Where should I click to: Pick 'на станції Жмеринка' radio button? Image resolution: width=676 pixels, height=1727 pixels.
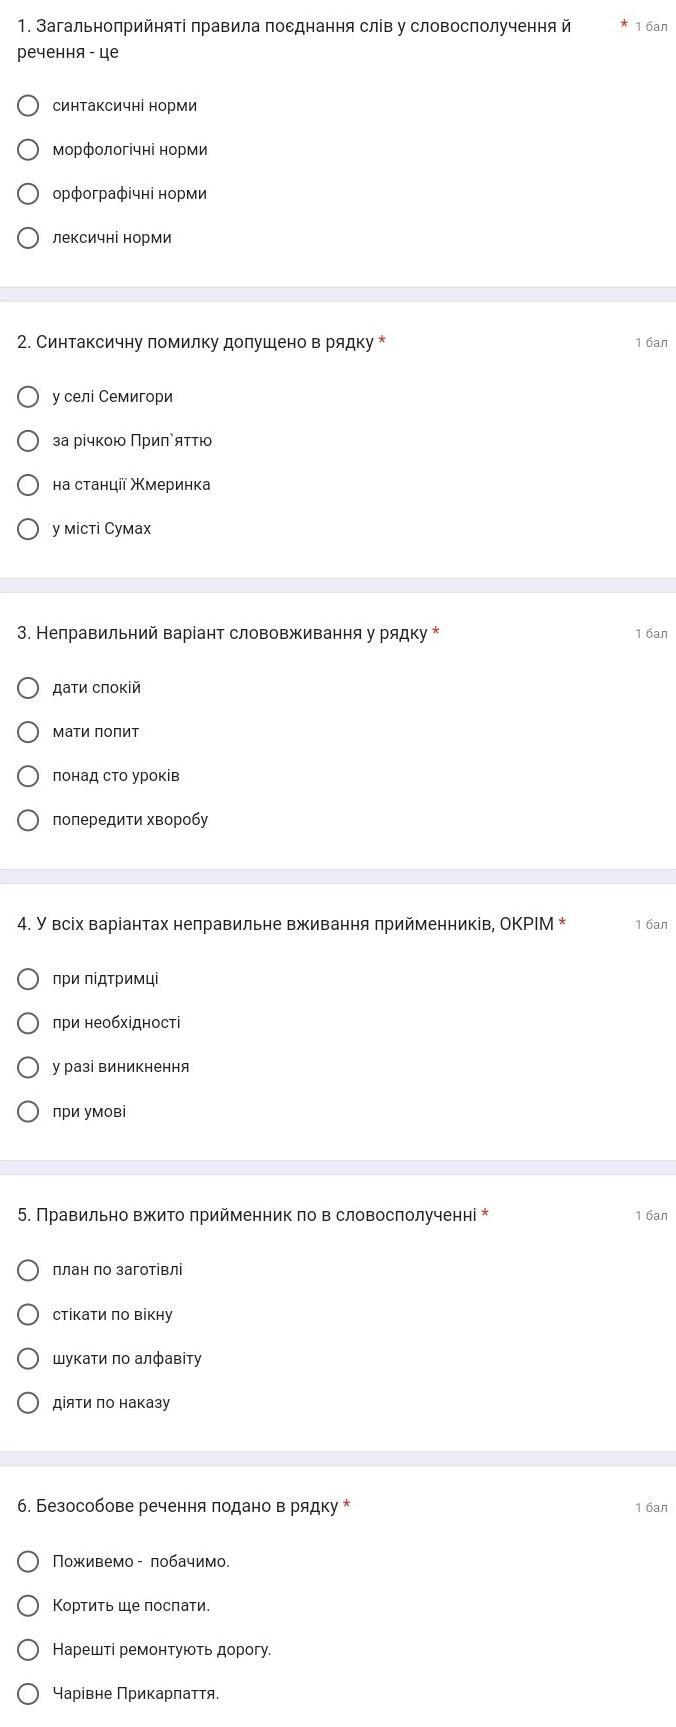click(29, 485)
